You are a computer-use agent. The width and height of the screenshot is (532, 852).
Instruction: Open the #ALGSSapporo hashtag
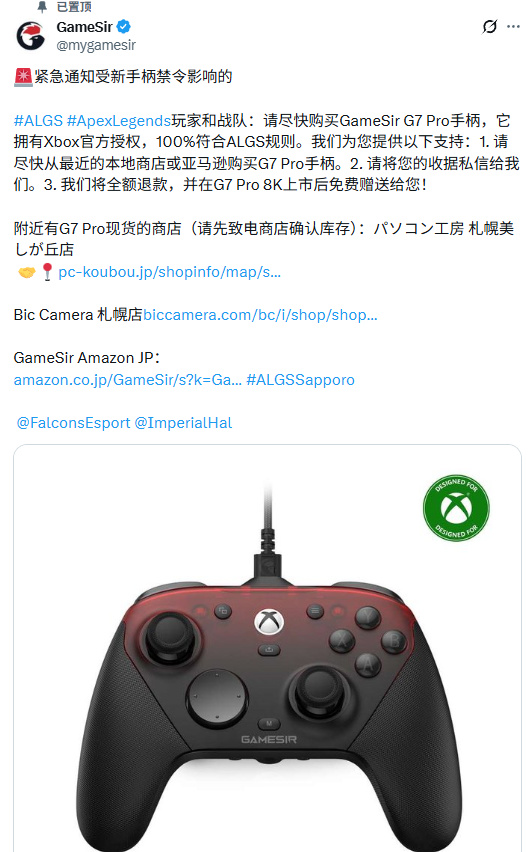click(301, 380)
